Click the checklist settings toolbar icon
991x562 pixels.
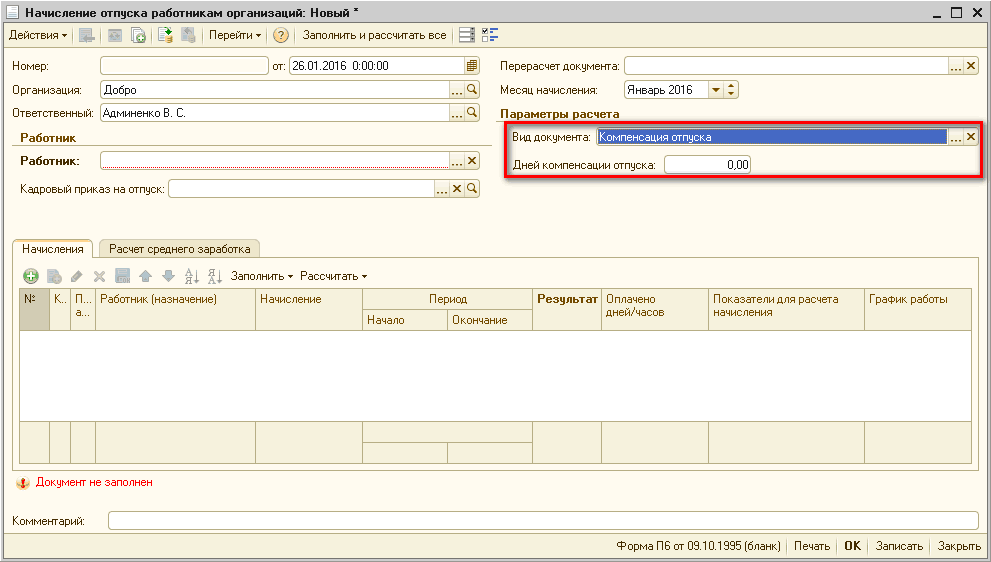coord(490,35)
